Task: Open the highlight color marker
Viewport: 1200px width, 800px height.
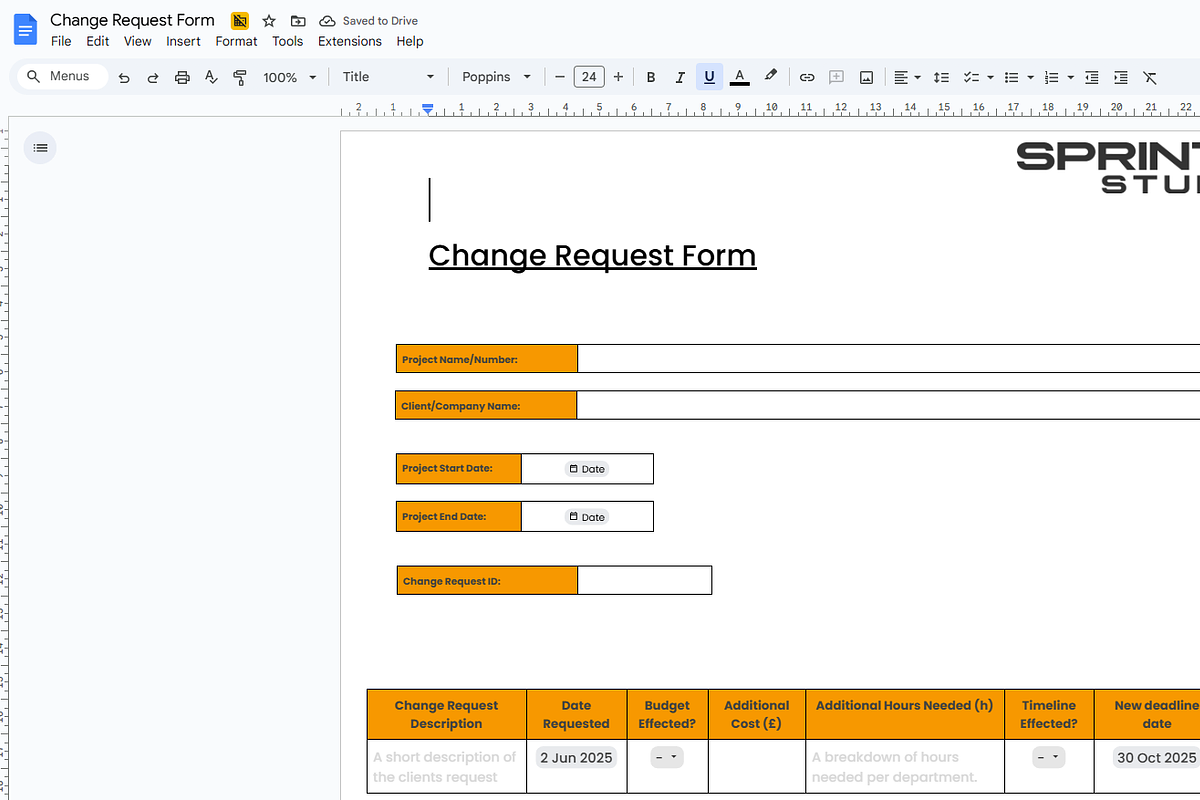Action: (770, 76)
